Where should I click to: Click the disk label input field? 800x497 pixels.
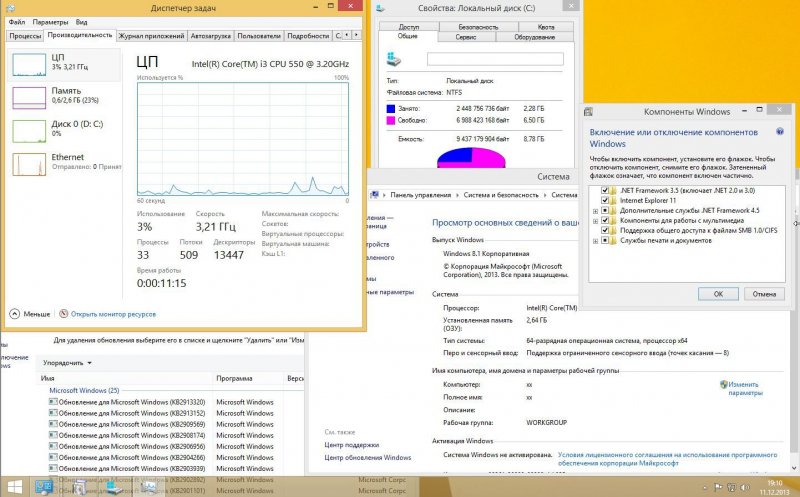coord(495,59)
